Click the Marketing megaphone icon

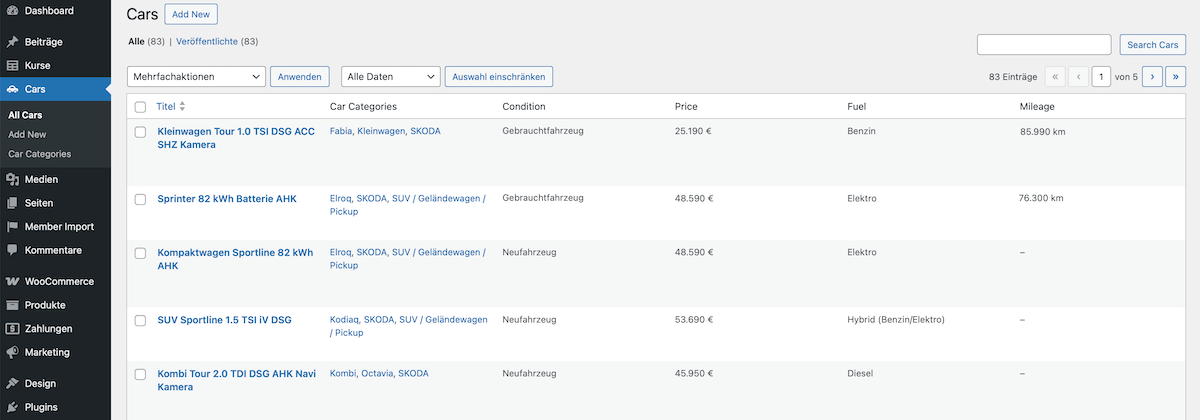pyautogui.click(x=12, y=352)
